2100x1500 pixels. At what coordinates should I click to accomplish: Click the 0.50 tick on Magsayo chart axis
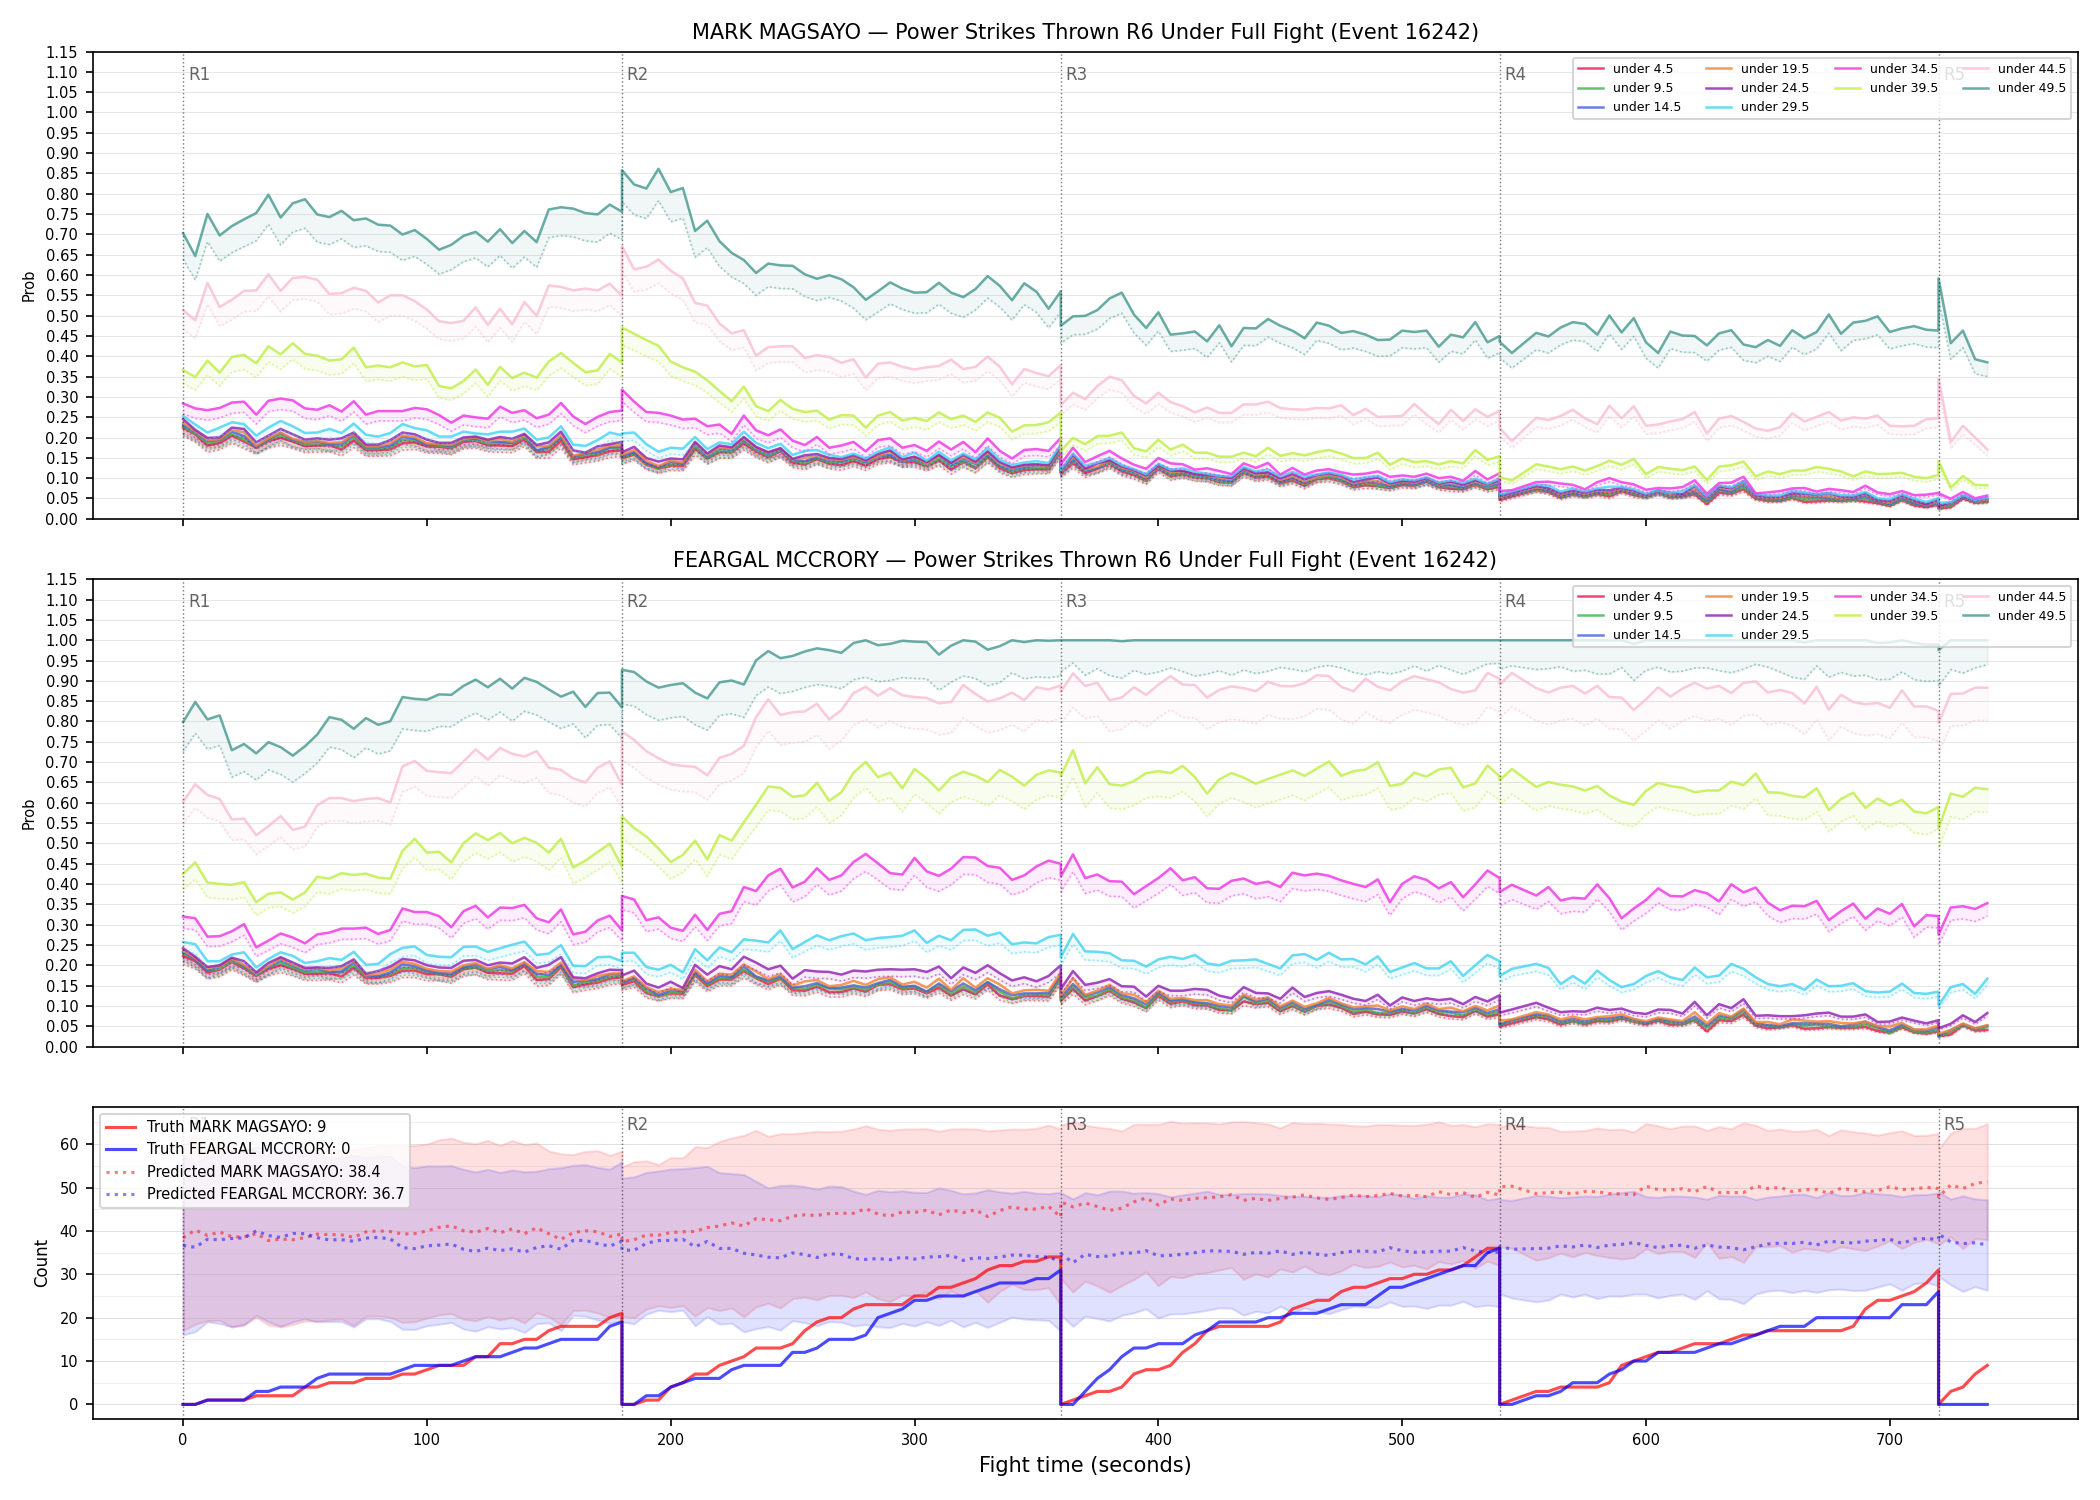tap(61, 316)
